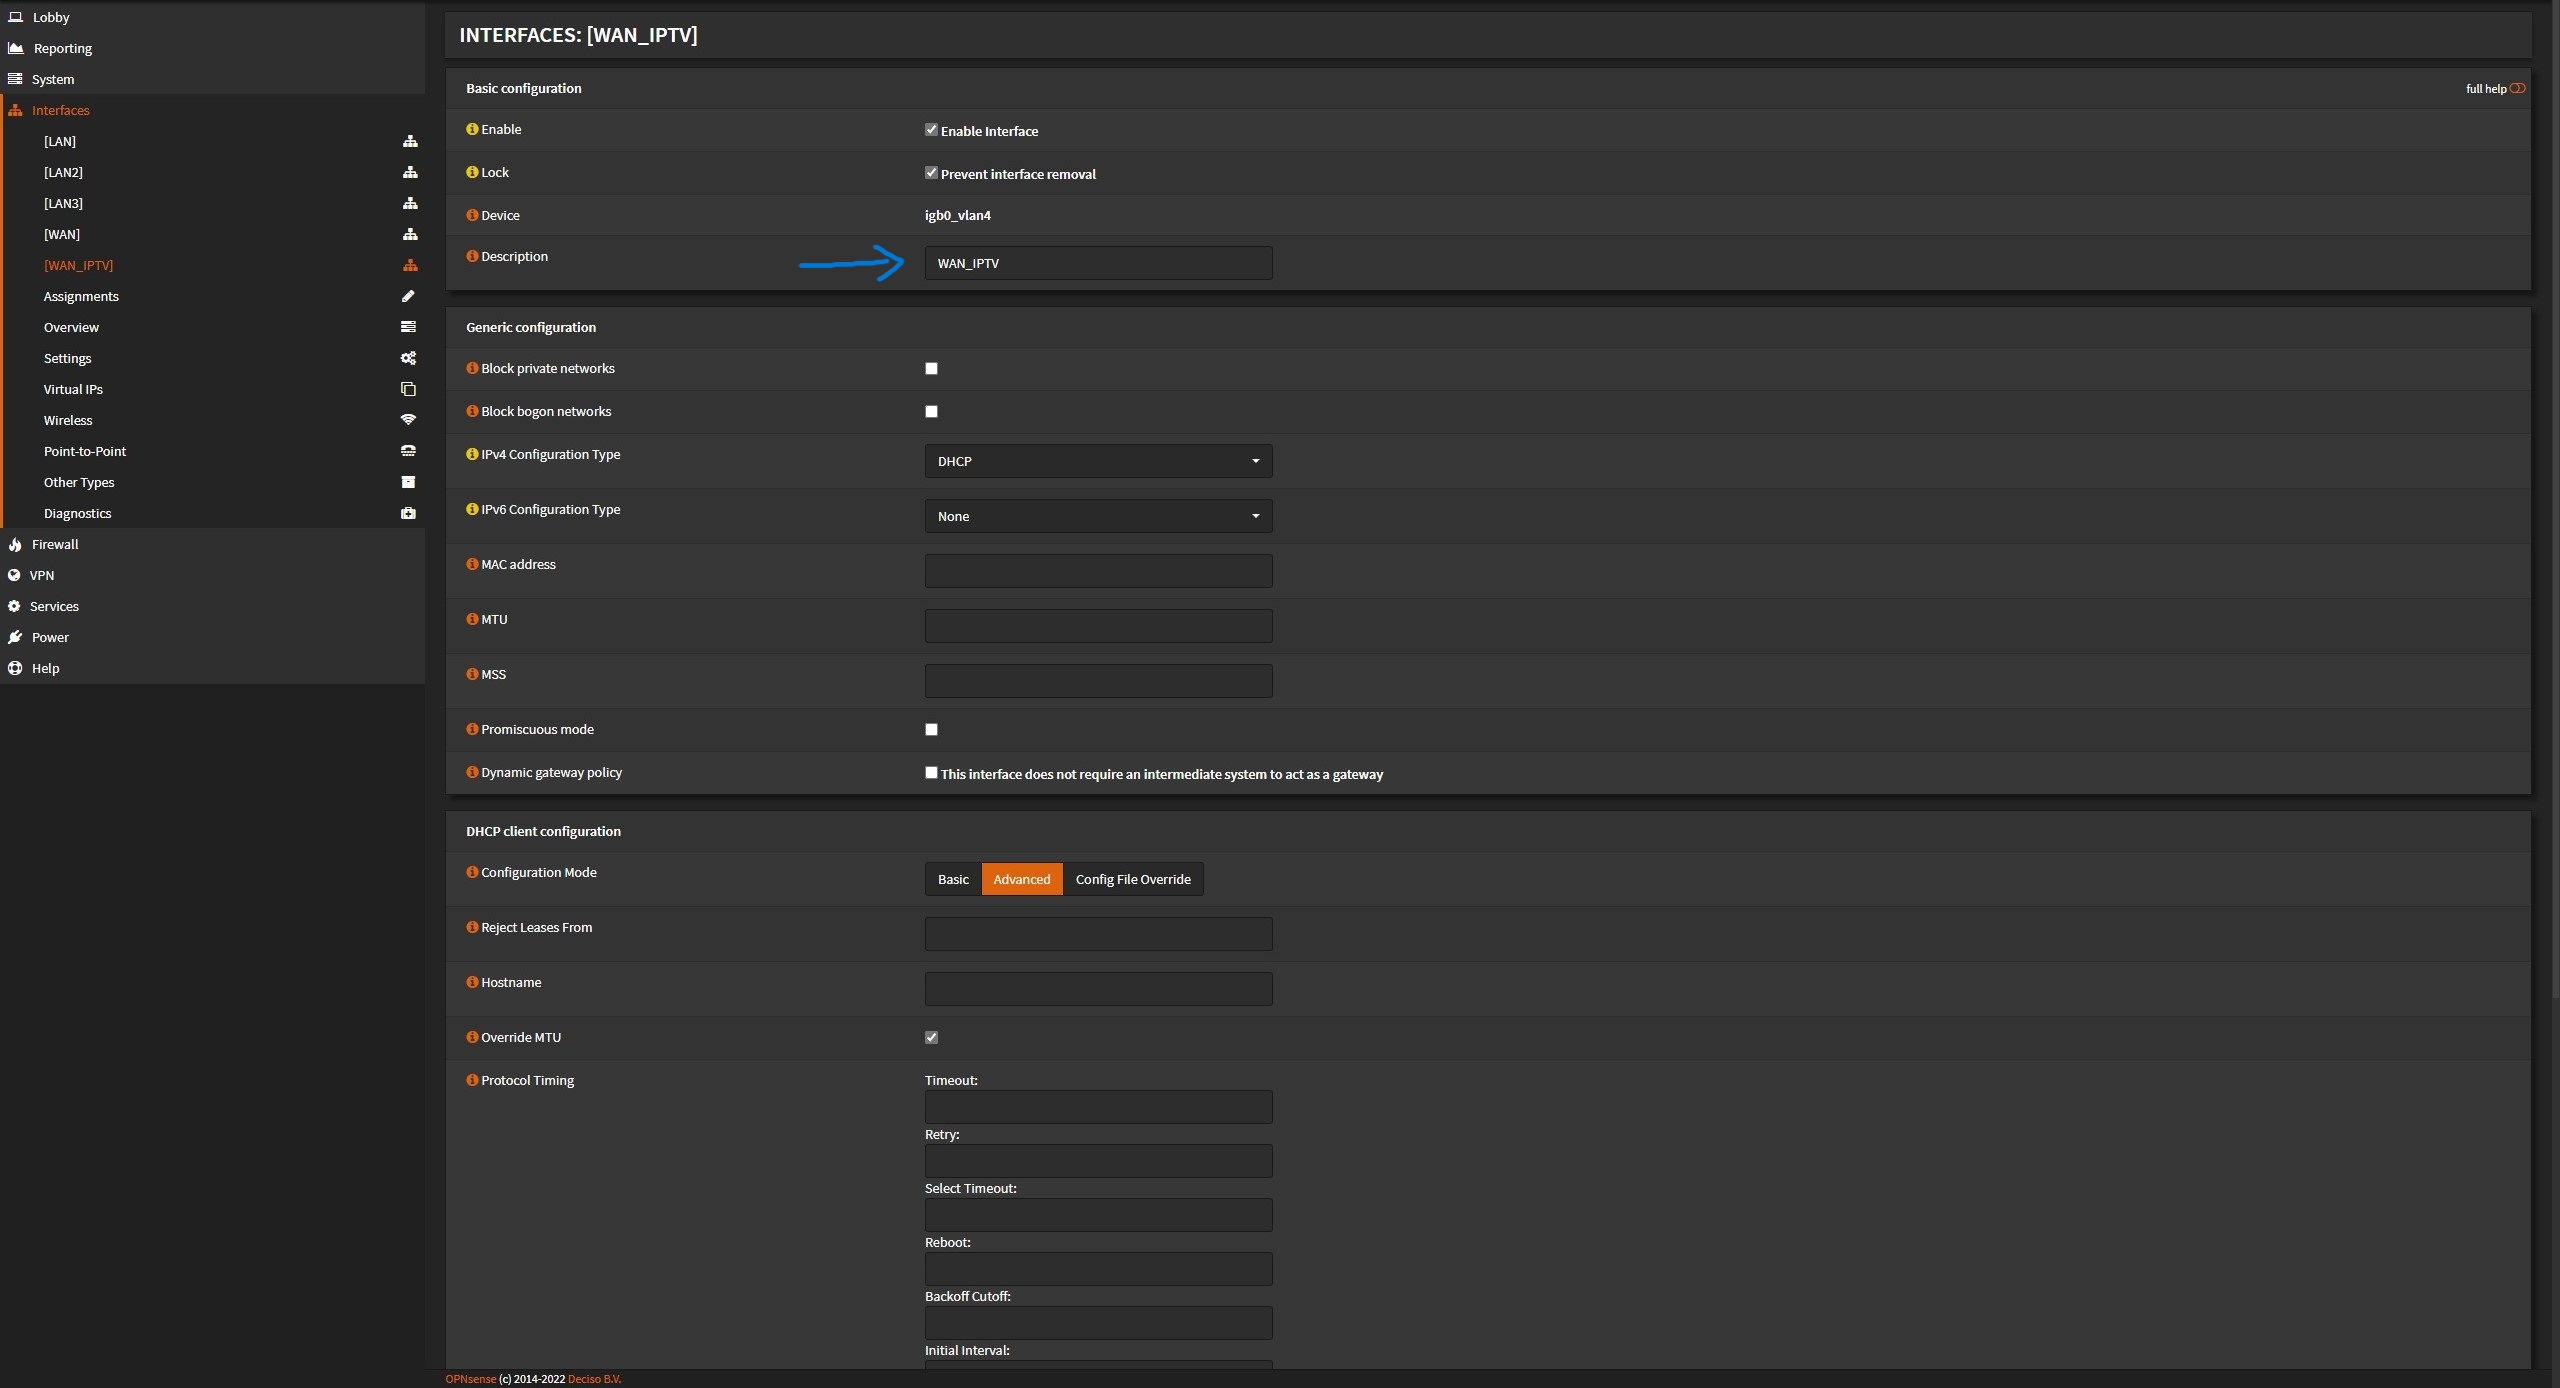
Task: Open the IPv6 Configuration Type dropdown
Action: [1098, 516]
